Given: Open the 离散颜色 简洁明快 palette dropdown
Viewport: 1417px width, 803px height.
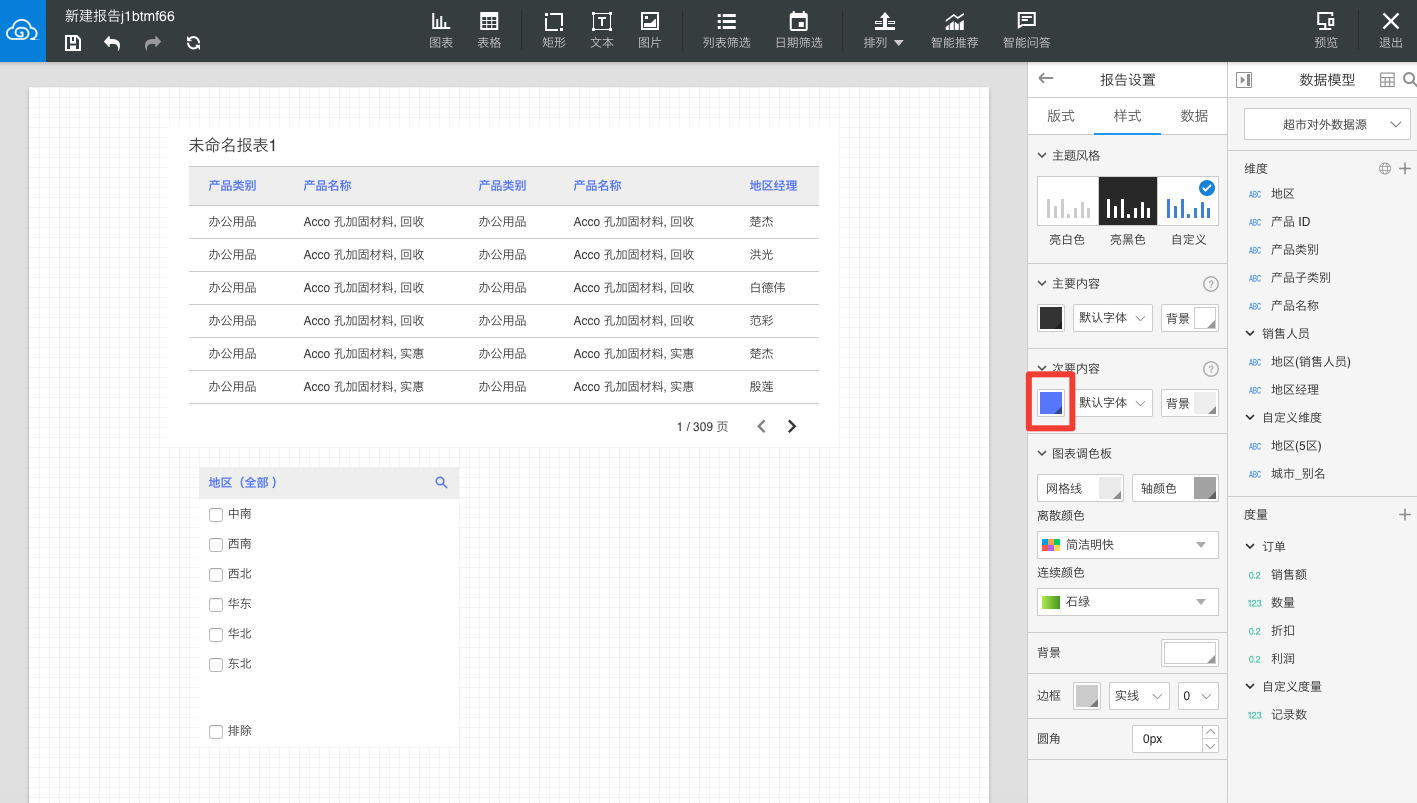Looking at the screenshot, I should 1128,545.
